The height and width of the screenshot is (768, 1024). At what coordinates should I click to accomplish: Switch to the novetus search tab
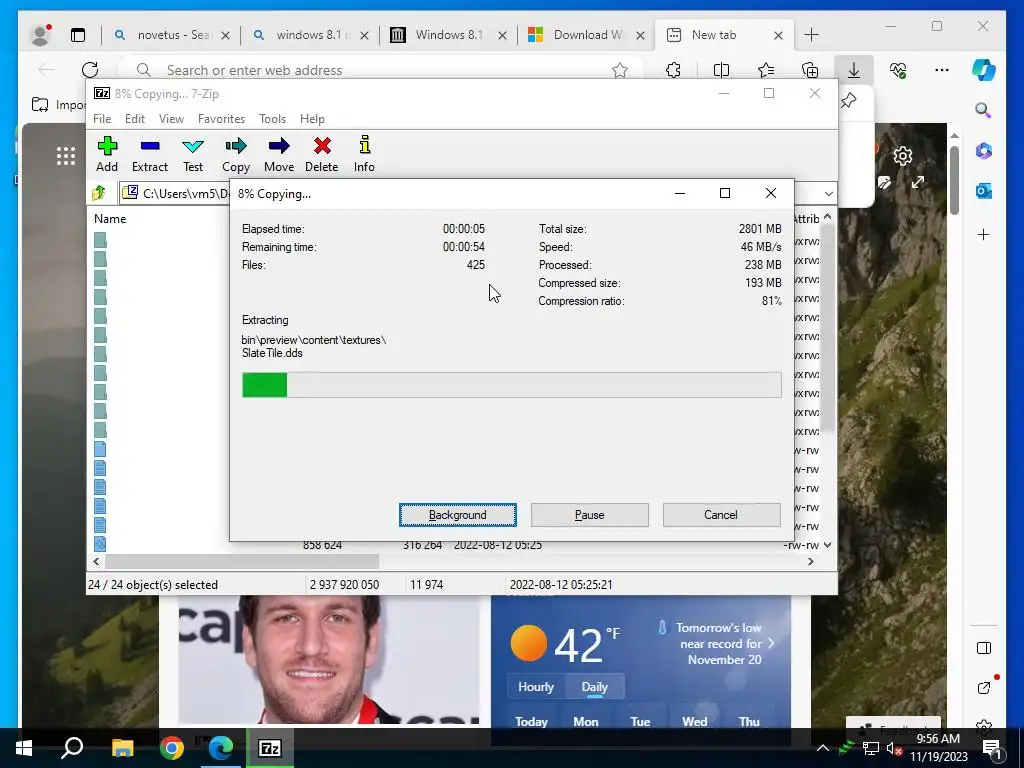tap(171, 35)
